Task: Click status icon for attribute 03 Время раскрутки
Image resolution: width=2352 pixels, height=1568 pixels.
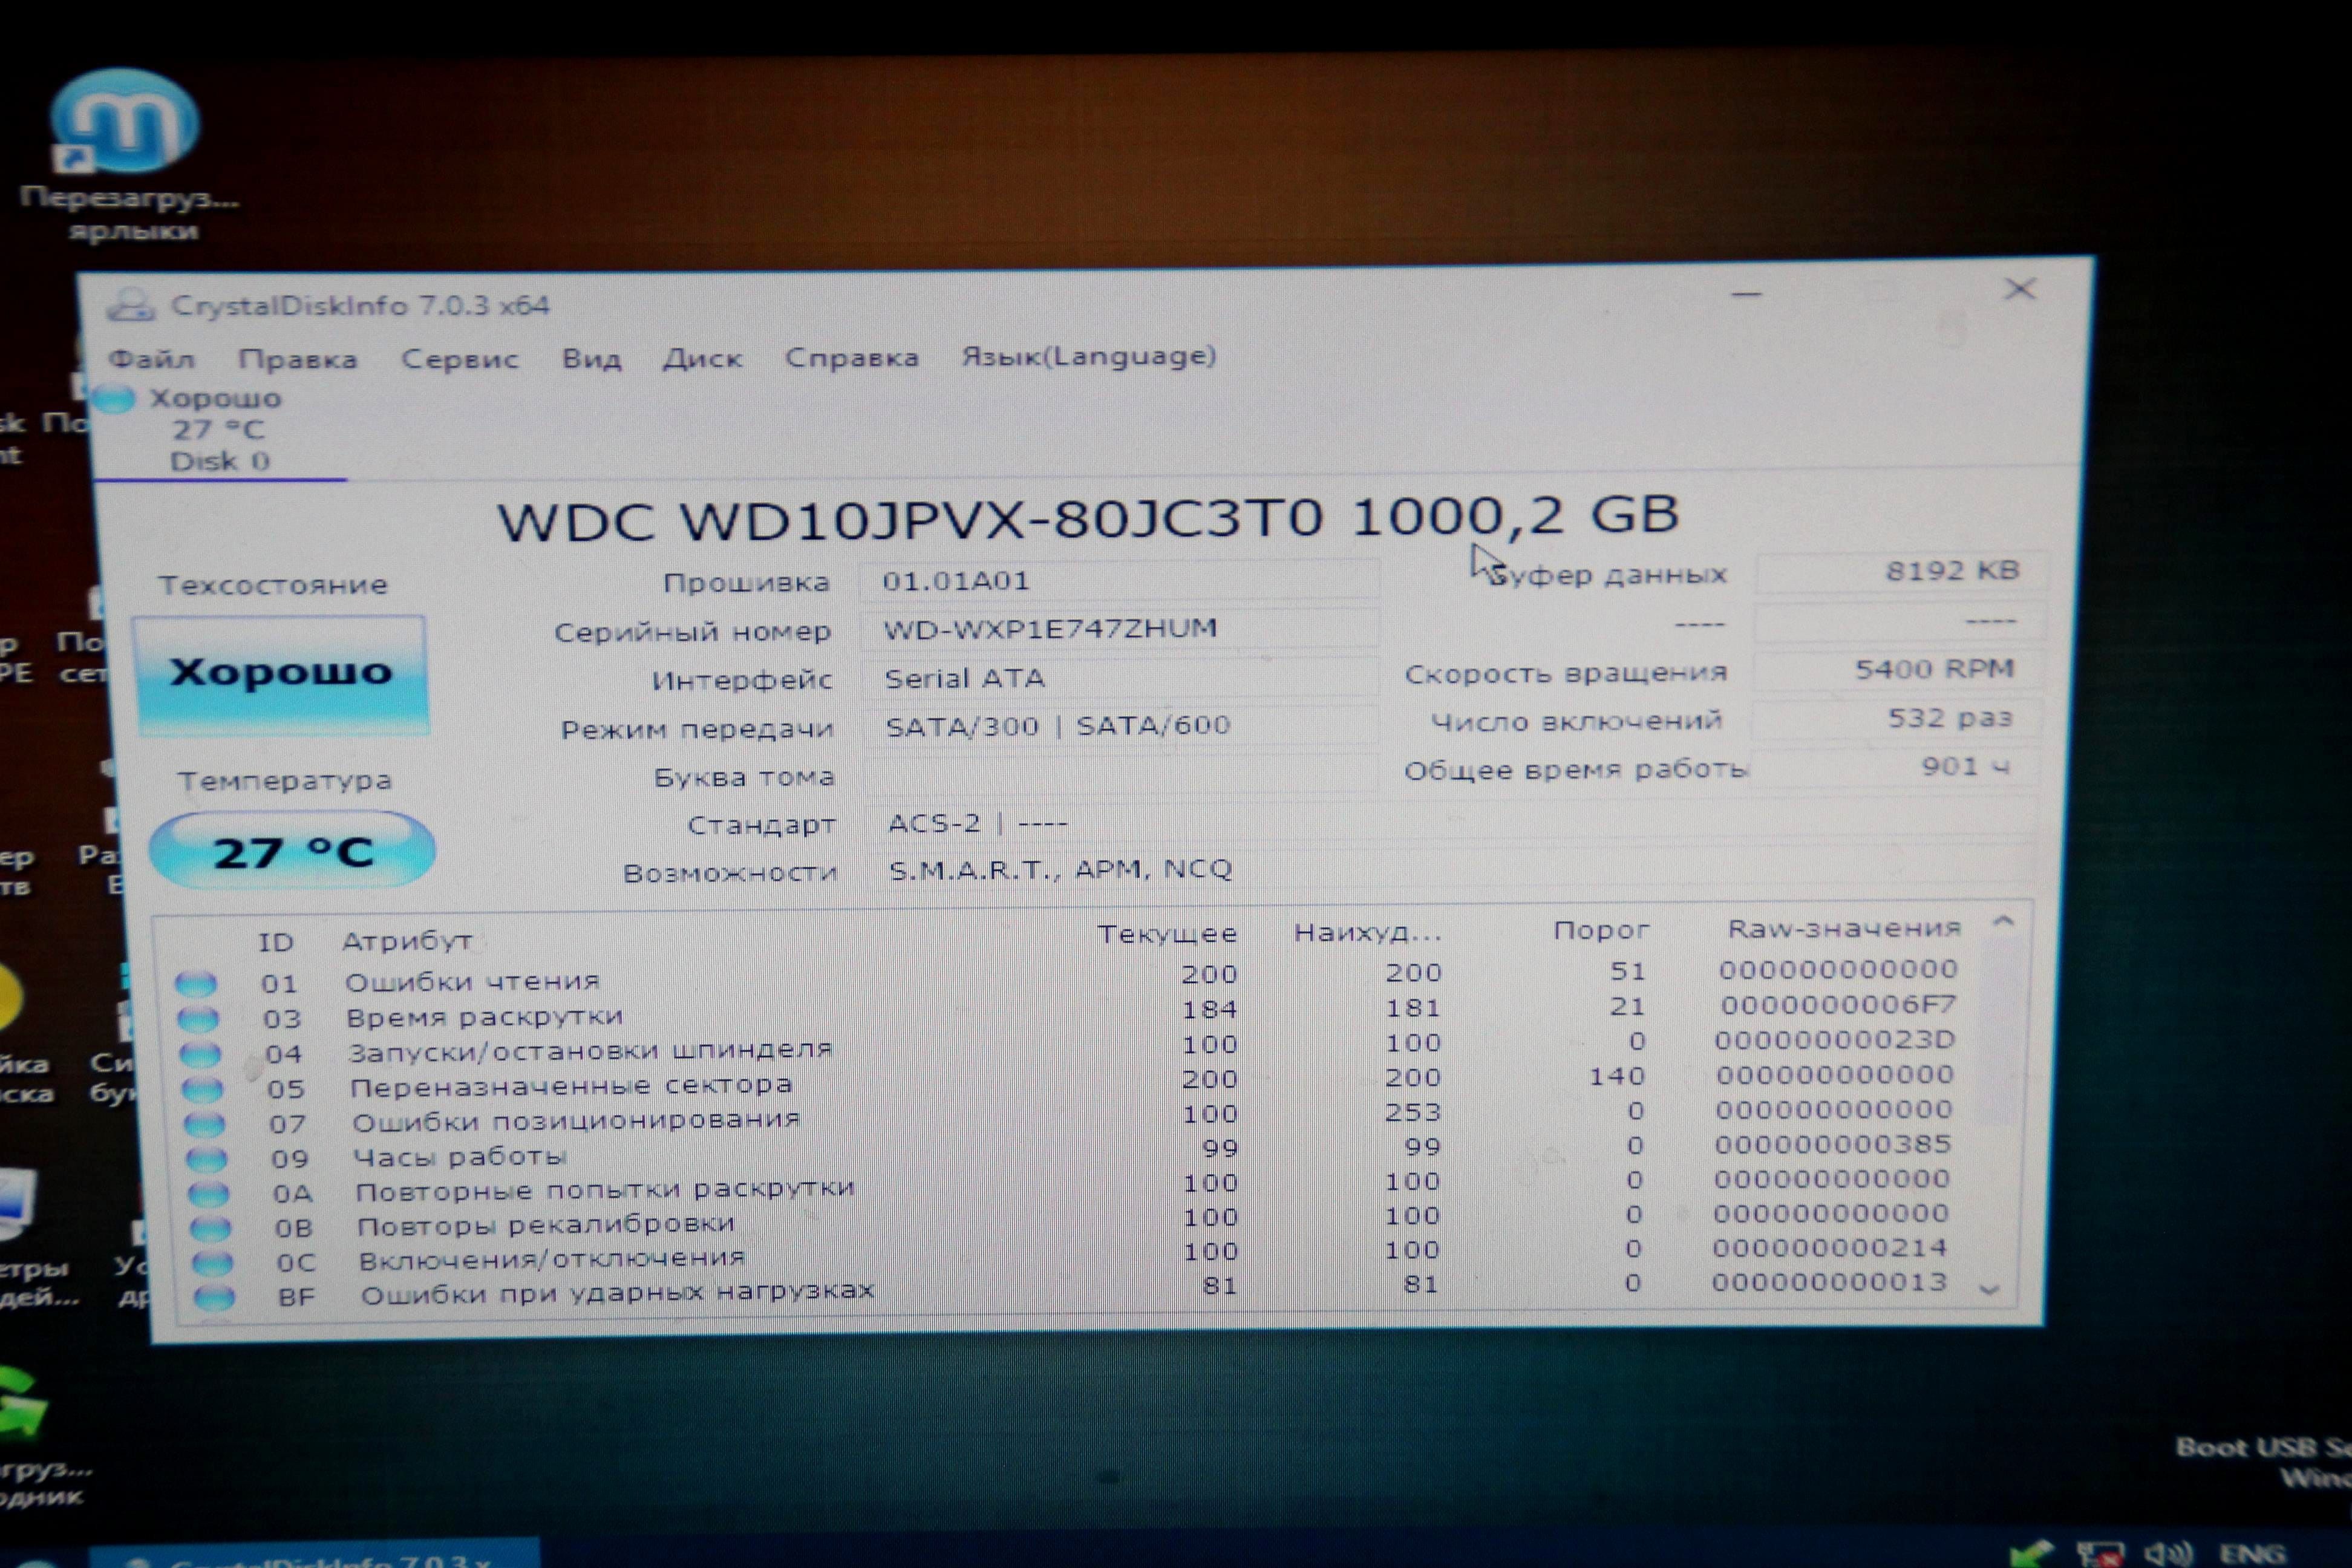Action: point(198,1019)
